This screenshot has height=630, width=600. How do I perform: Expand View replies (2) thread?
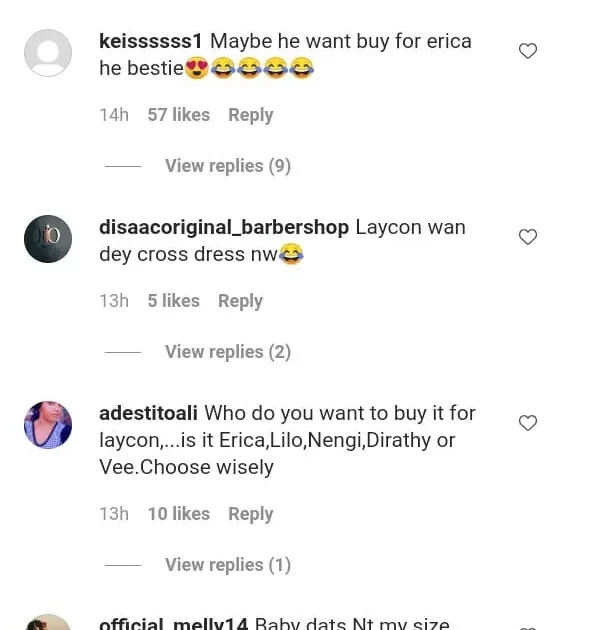click(227, 352)
